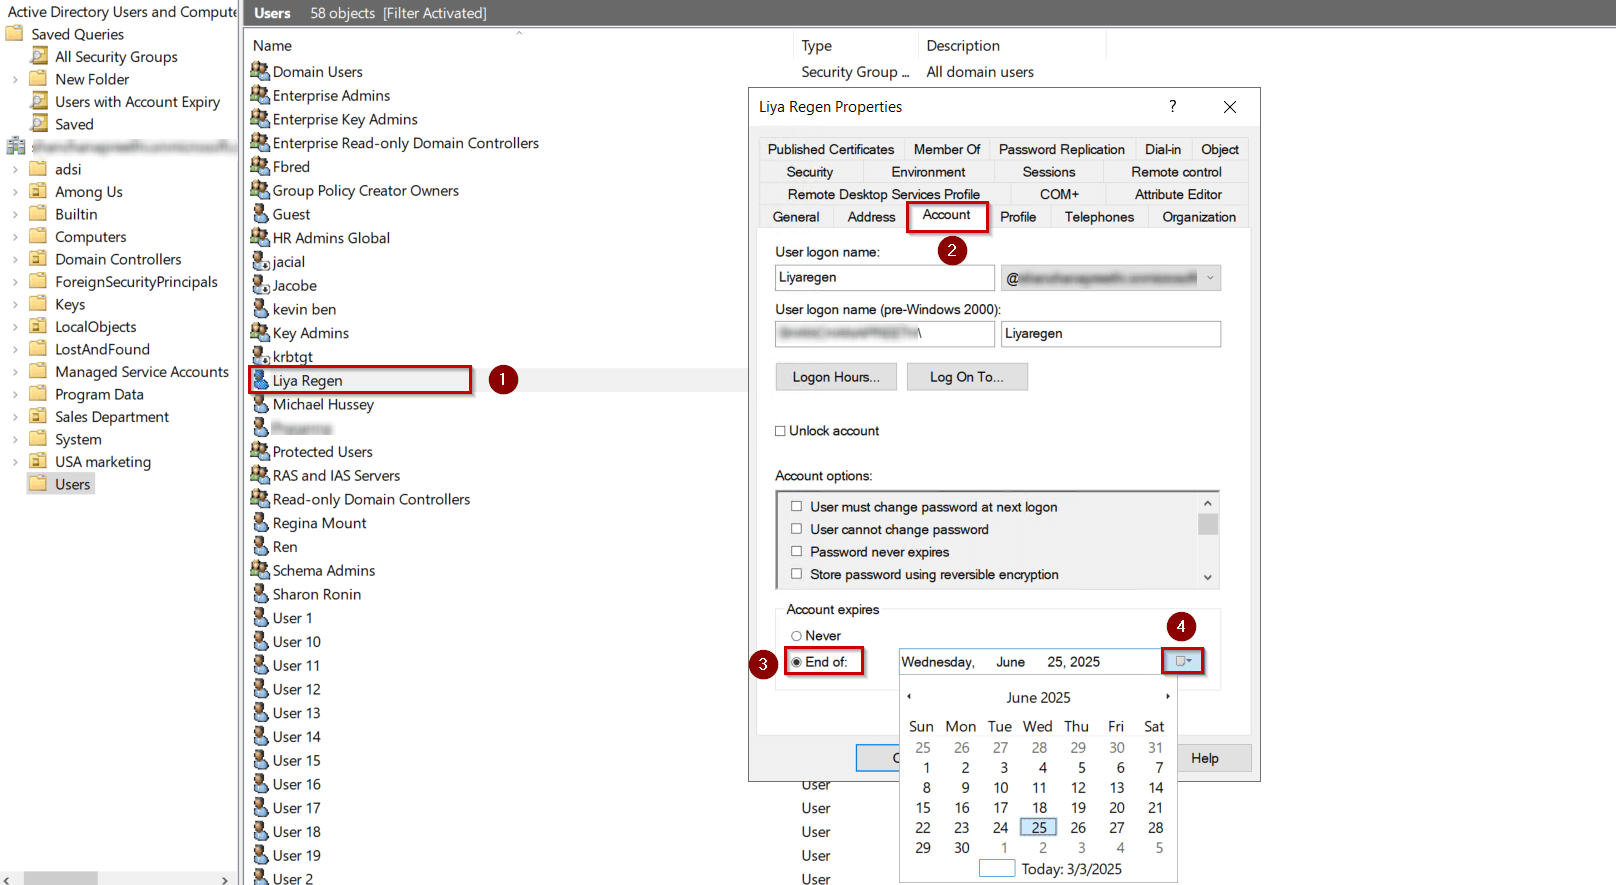Select the Never account expires radio
Screen dimensions: 1616x885
797,636
